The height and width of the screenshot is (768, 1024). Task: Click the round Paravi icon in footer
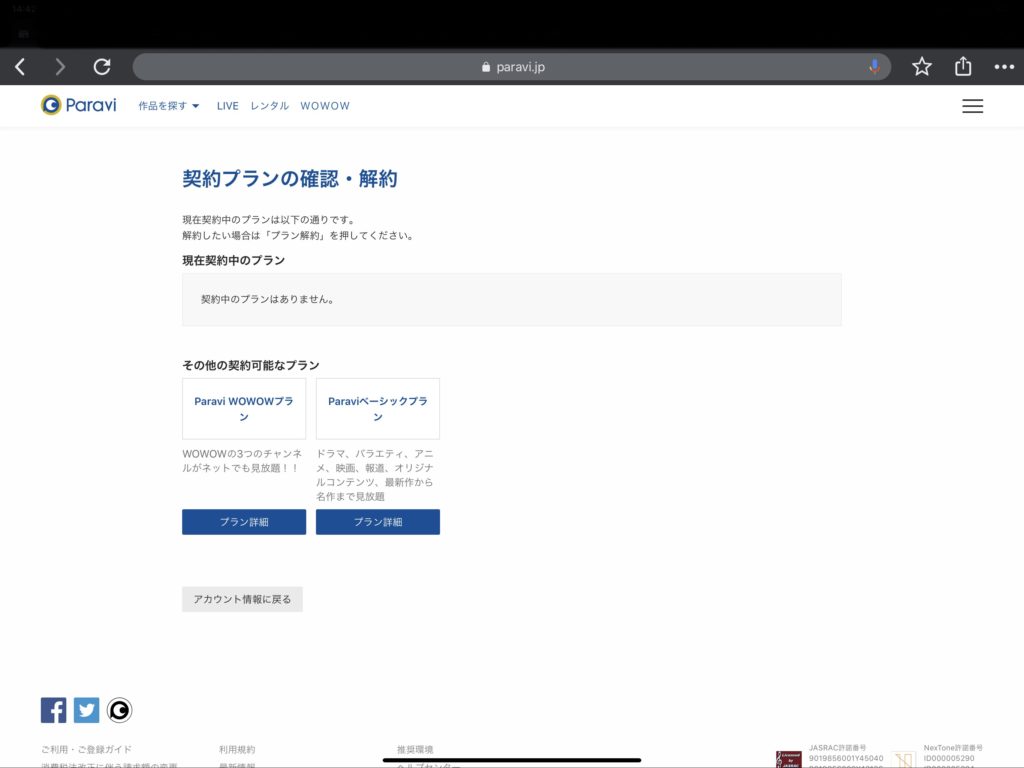pos(120,710)
